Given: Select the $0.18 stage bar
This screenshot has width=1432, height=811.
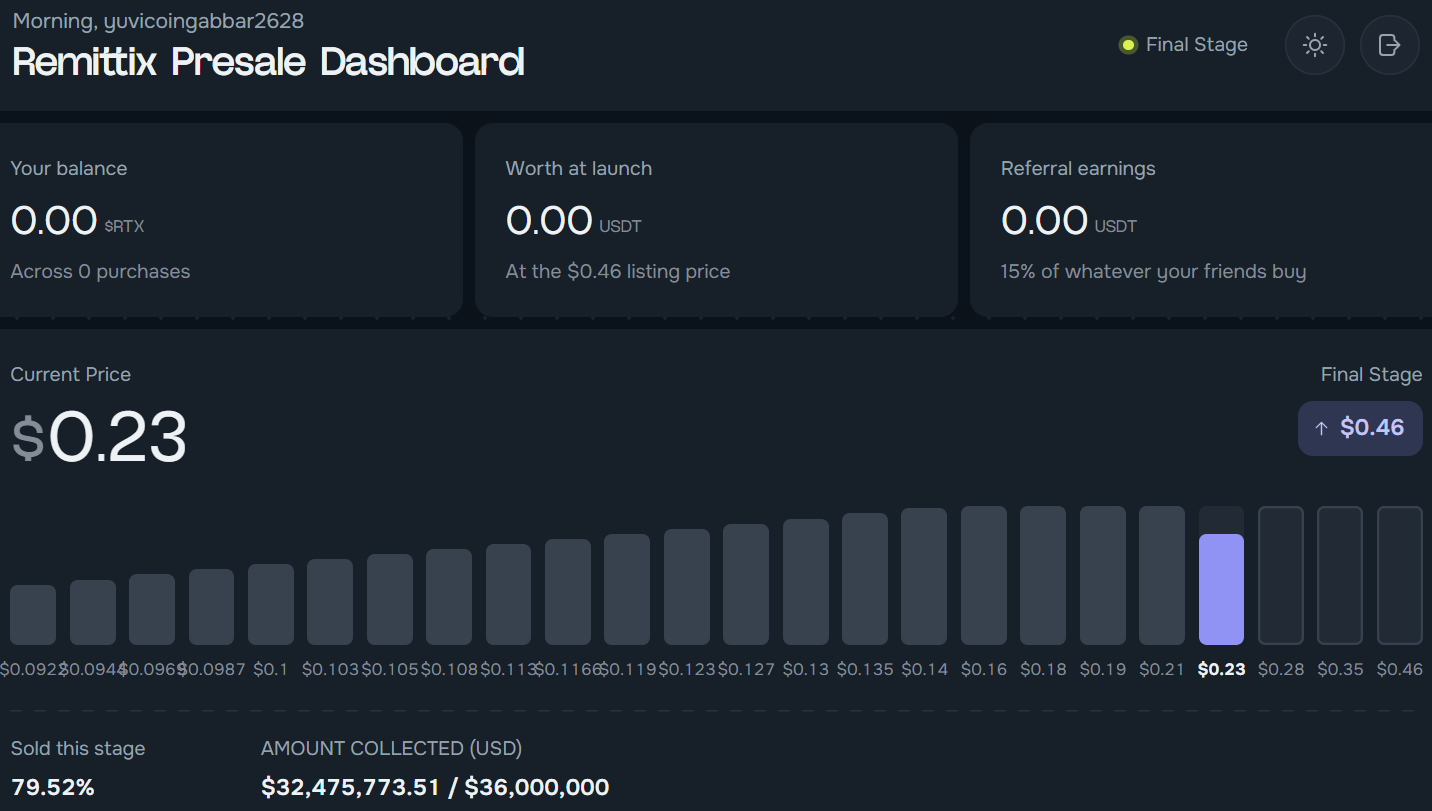Looking at the screenshot, I should click(x=1043, y=576).
